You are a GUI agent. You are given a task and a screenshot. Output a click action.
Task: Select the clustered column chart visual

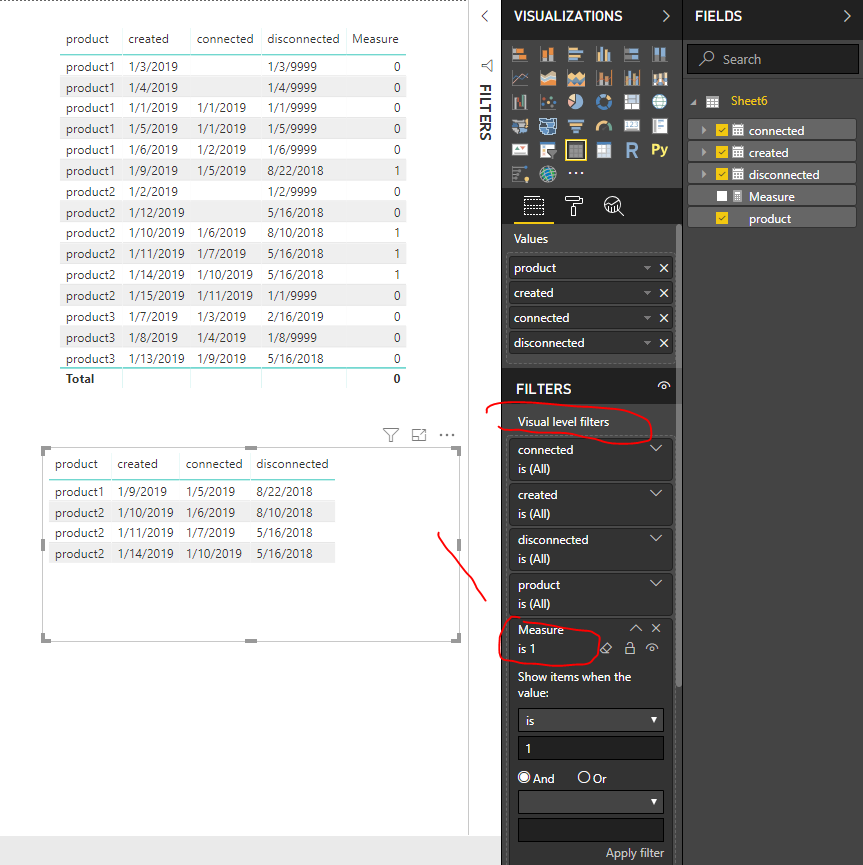(604, 54)
